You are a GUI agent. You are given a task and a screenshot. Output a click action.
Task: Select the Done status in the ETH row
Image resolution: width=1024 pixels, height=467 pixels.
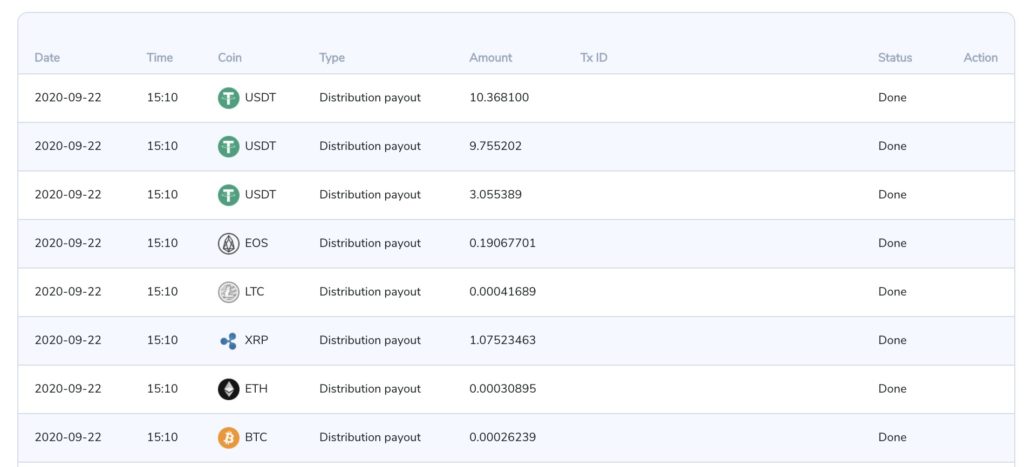pos(892,389)
